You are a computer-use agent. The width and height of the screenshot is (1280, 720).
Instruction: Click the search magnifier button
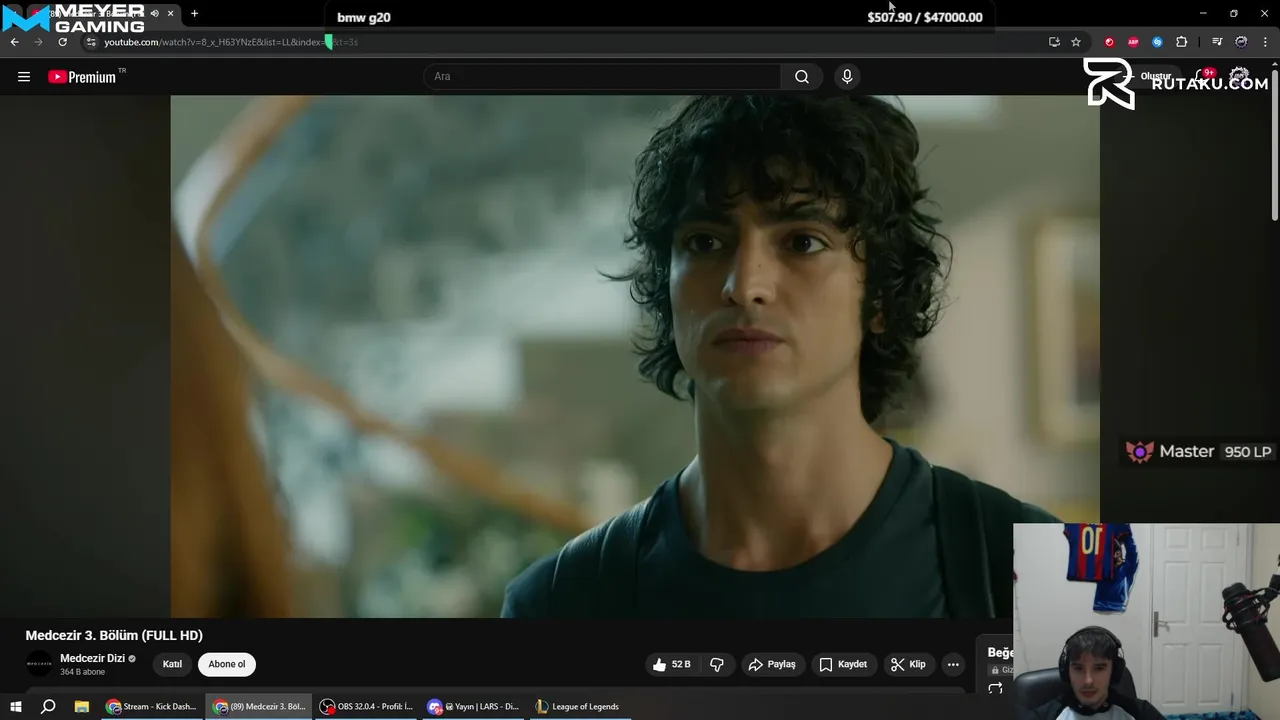(802, 77)
